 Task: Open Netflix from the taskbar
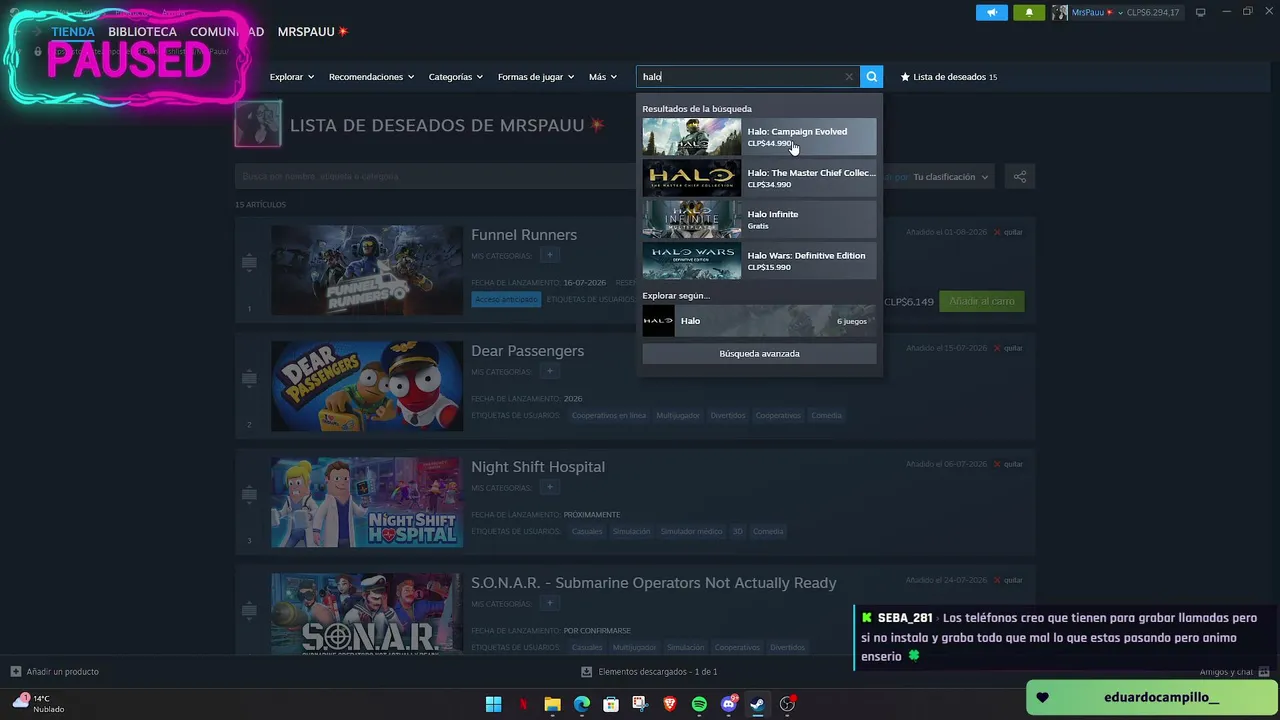pyautogui.click(x=523, y=704)
